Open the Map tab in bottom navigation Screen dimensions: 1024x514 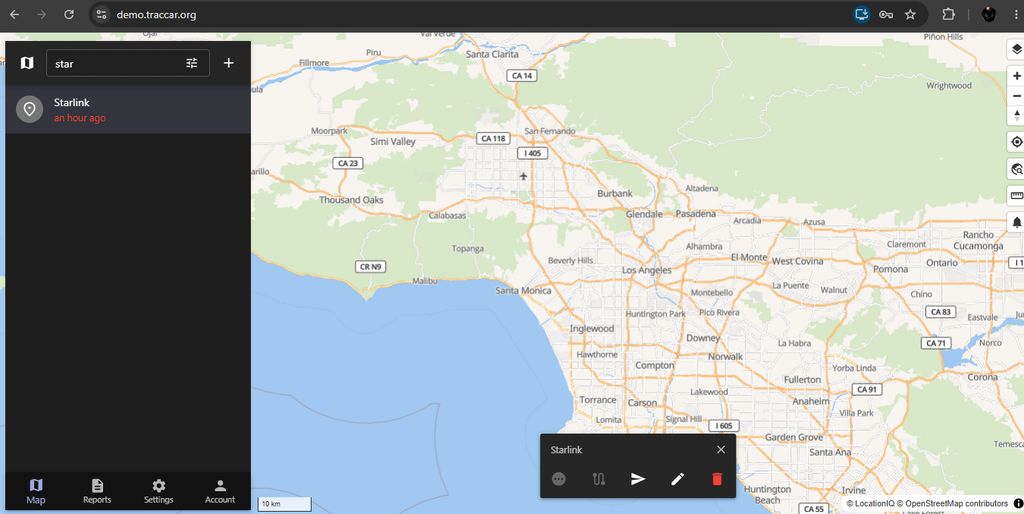point(36,491)
